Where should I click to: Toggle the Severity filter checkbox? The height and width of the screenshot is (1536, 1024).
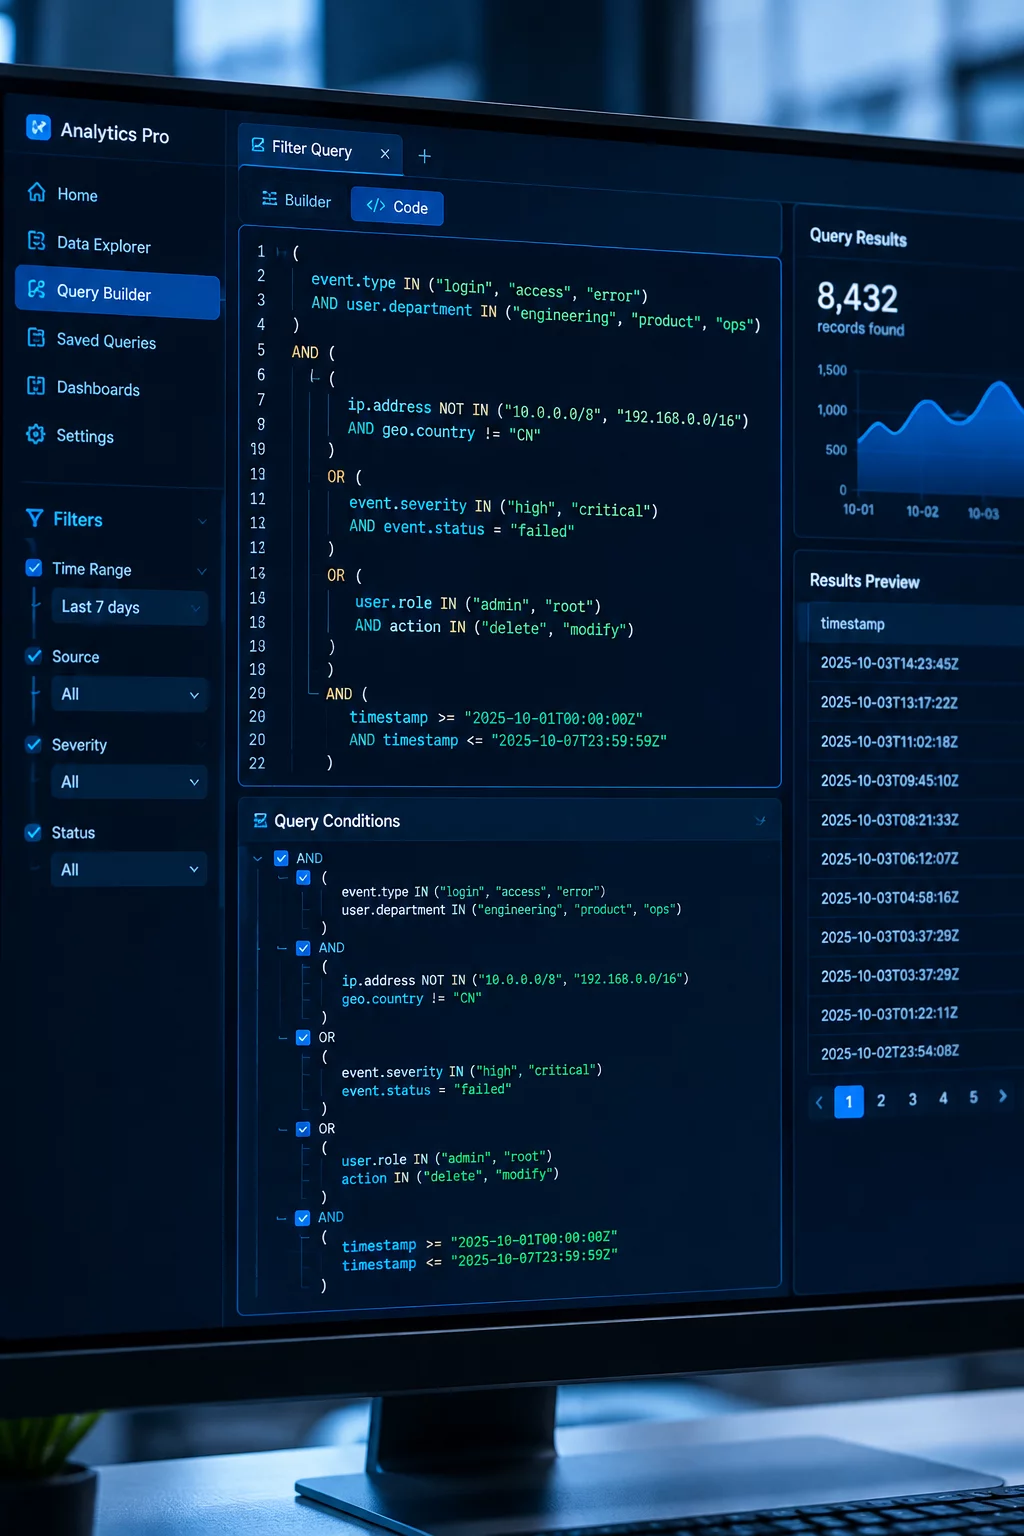[34, 744]
